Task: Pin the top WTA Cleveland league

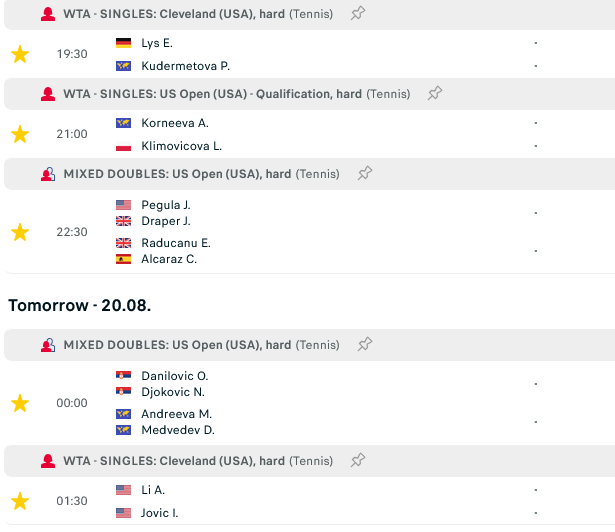Action: click(357, 14)
